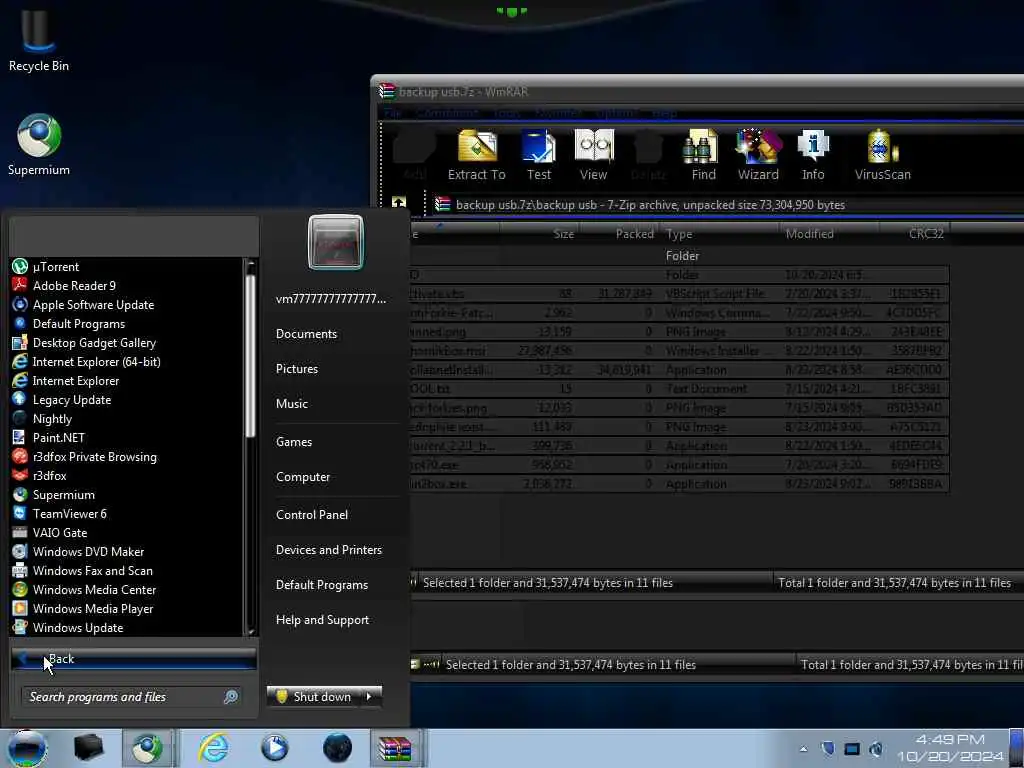Open Internet Explorer from taskbar
This screenshot has height=768, width=1024.
214,748
